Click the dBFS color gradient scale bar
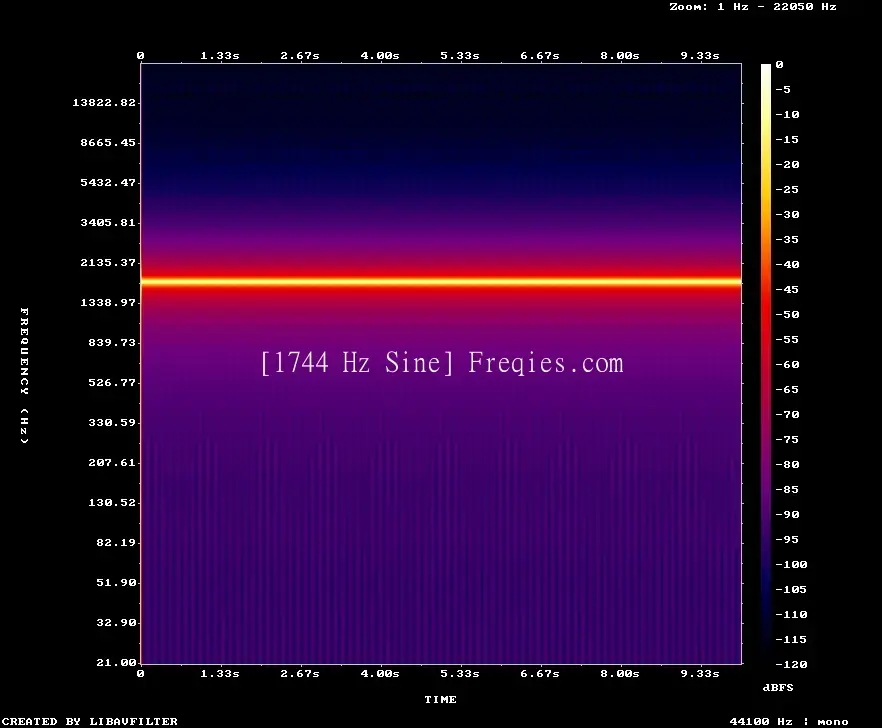This screenshot has height=728, width=882. click(766, 364)
